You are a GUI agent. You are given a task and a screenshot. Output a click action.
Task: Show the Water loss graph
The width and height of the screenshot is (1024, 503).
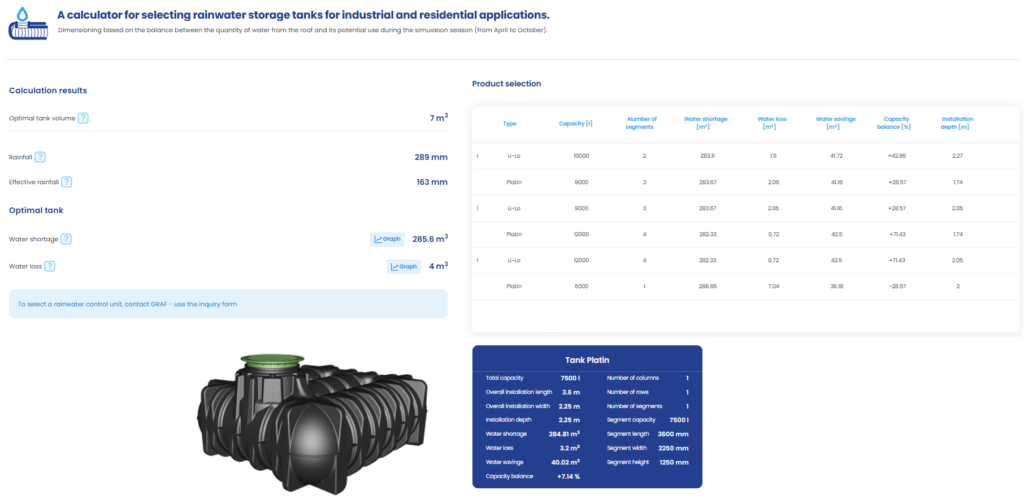tap(404, 267)
